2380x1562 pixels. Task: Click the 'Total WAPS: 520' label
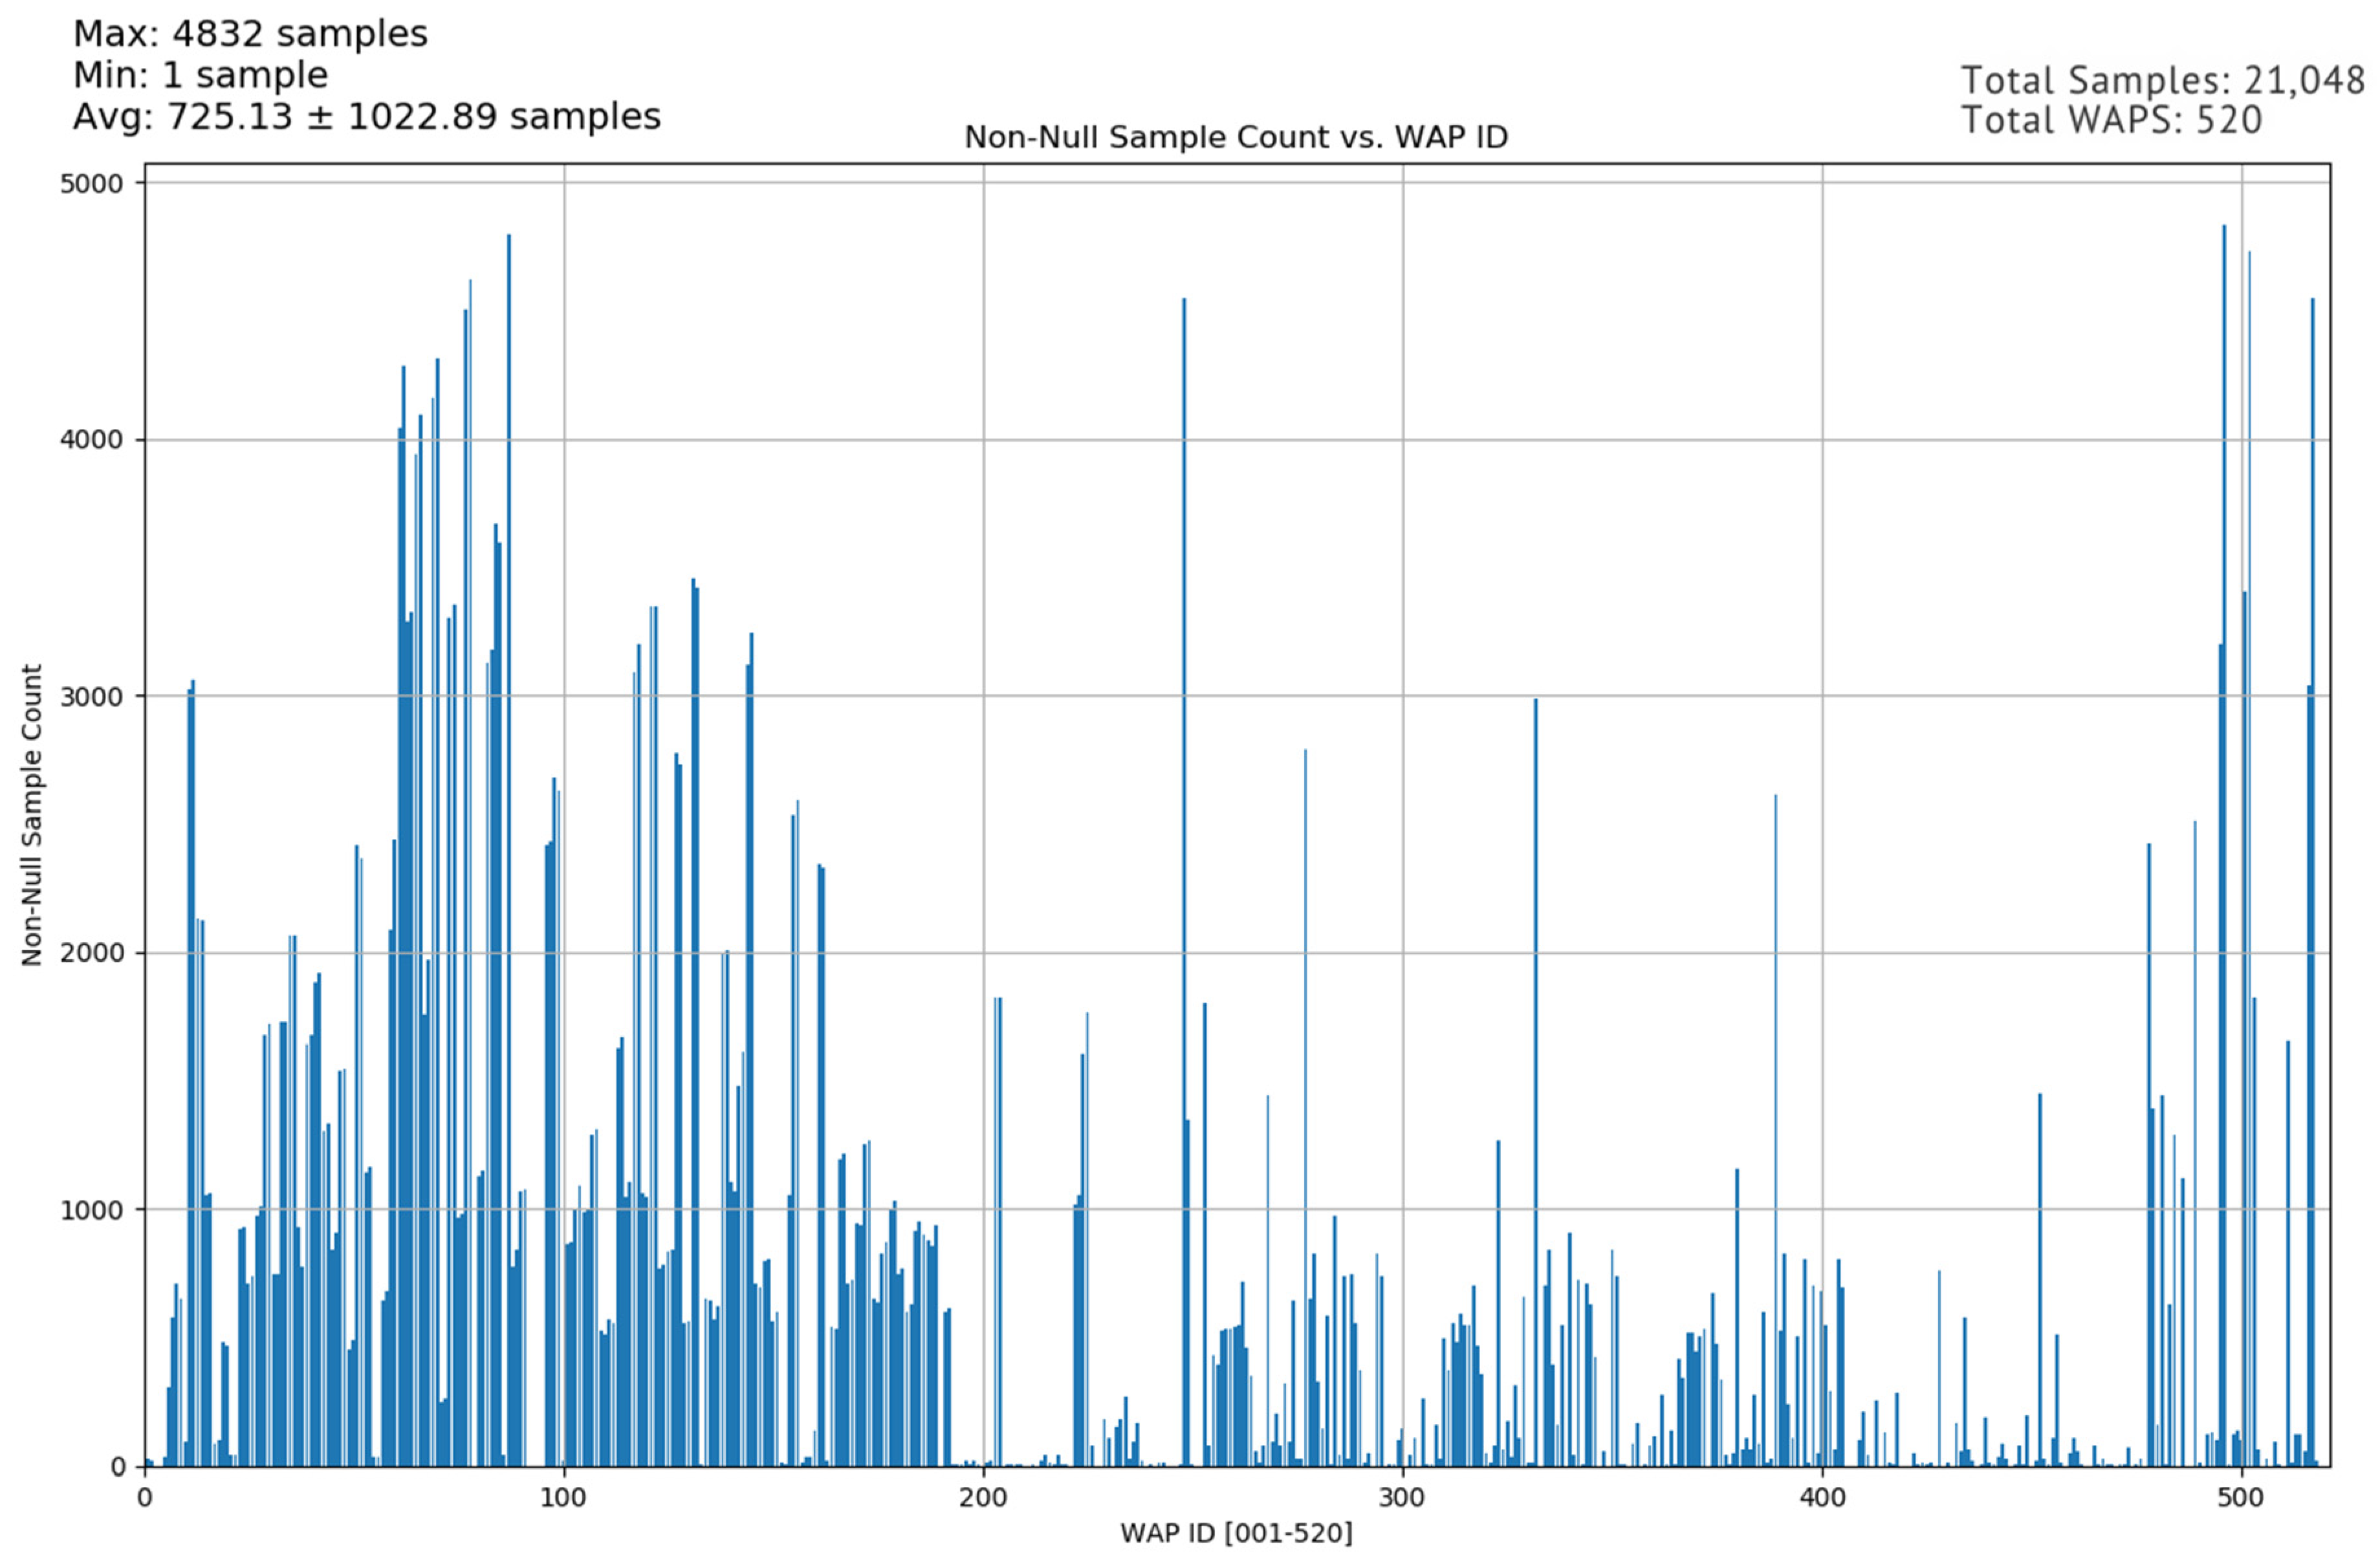[x=2111, y=120]
